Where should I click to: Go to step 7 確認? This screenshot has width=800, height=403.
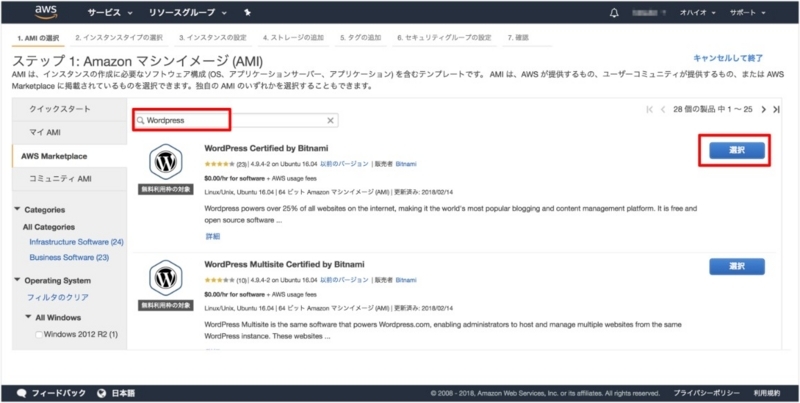518,38
